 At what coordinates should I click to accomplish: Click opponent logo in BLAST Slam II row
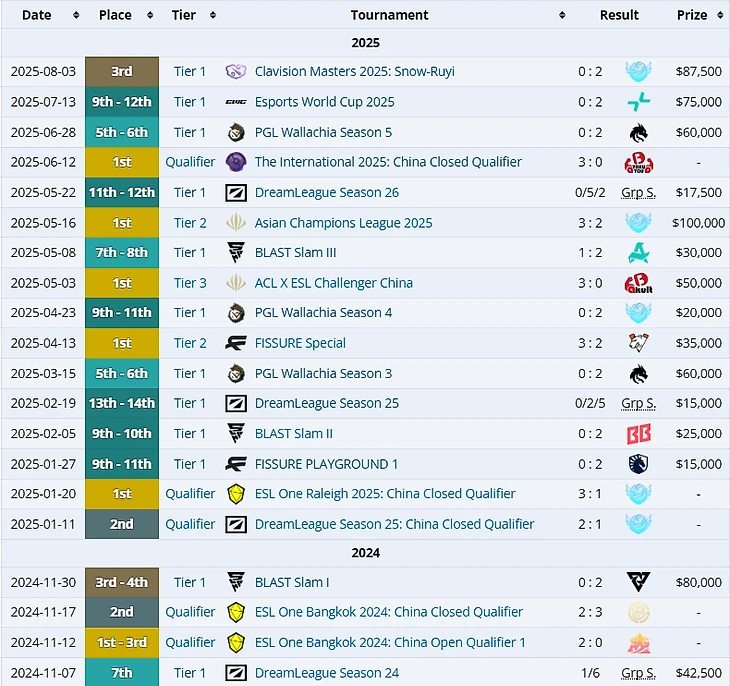point(638,434)
